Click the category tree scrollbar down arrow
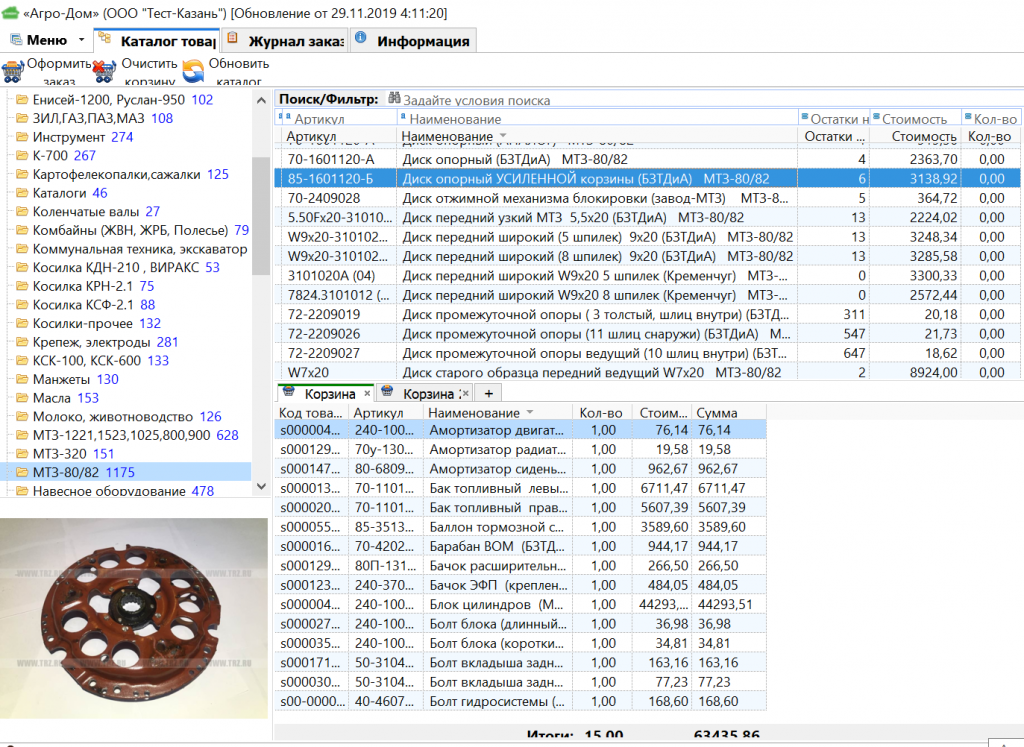The width and height of the screenshot is (1024, 747). pyautogui.click(x=261, y=486)
